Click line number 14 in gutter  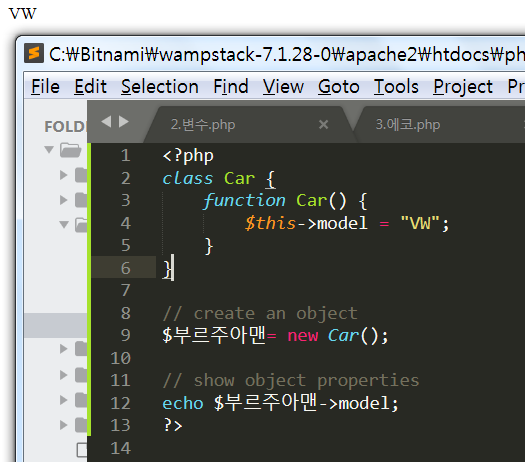click(121, 448)
